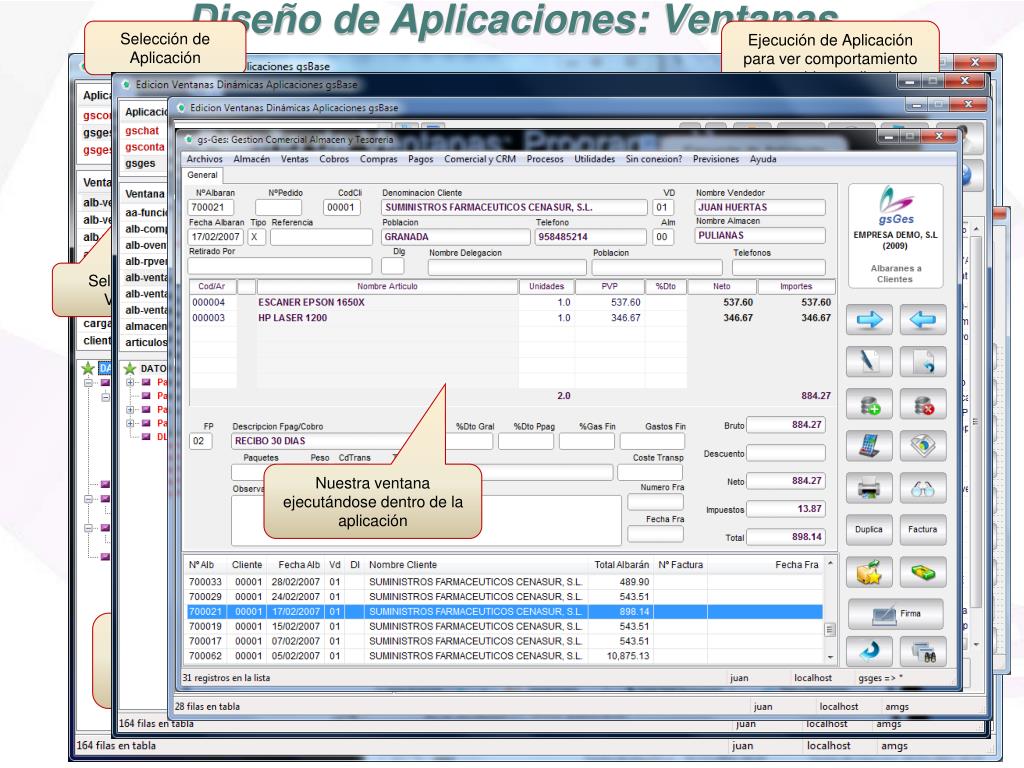Screen dimensions: 1024x768
Task: Select the General tab
Action: (x=202, y=175)
